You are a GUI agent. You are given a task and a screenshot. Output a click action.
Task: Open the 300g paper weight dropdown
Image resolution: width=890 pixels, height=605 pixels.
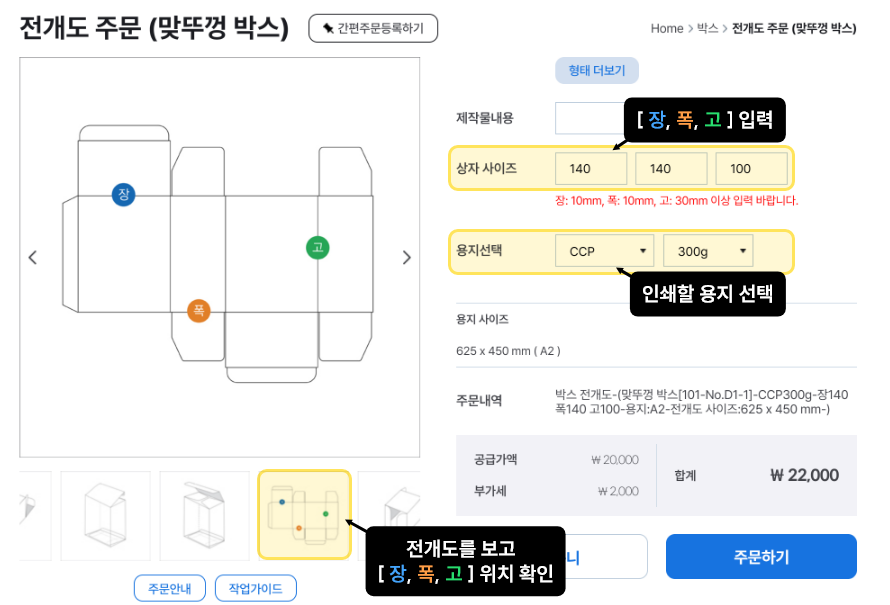708,251
